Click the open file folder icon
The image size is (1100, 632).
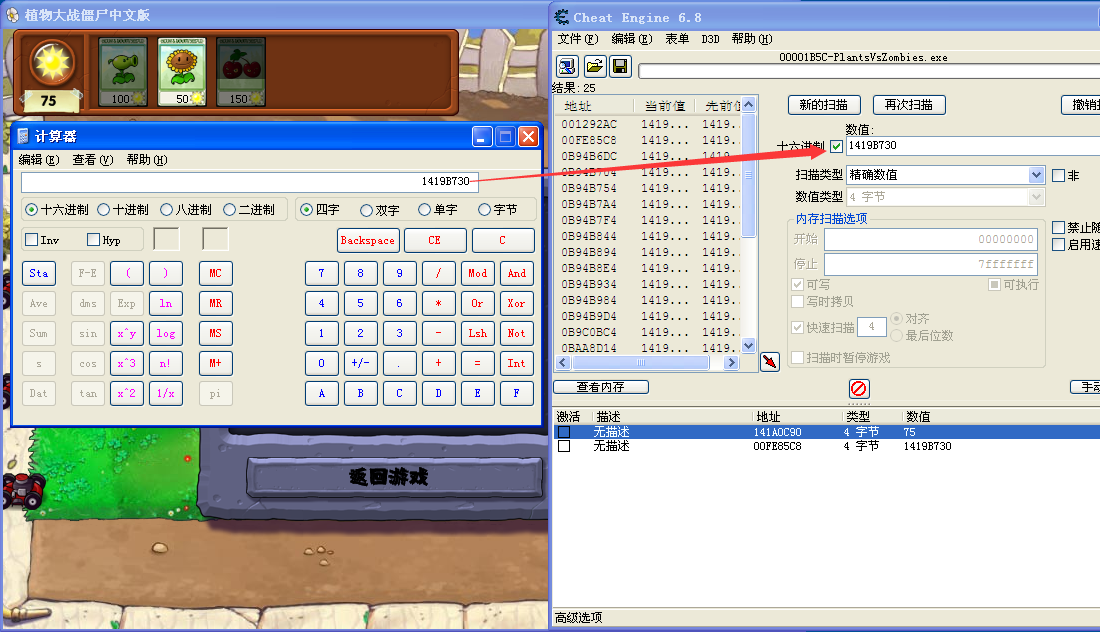(594, 67)
